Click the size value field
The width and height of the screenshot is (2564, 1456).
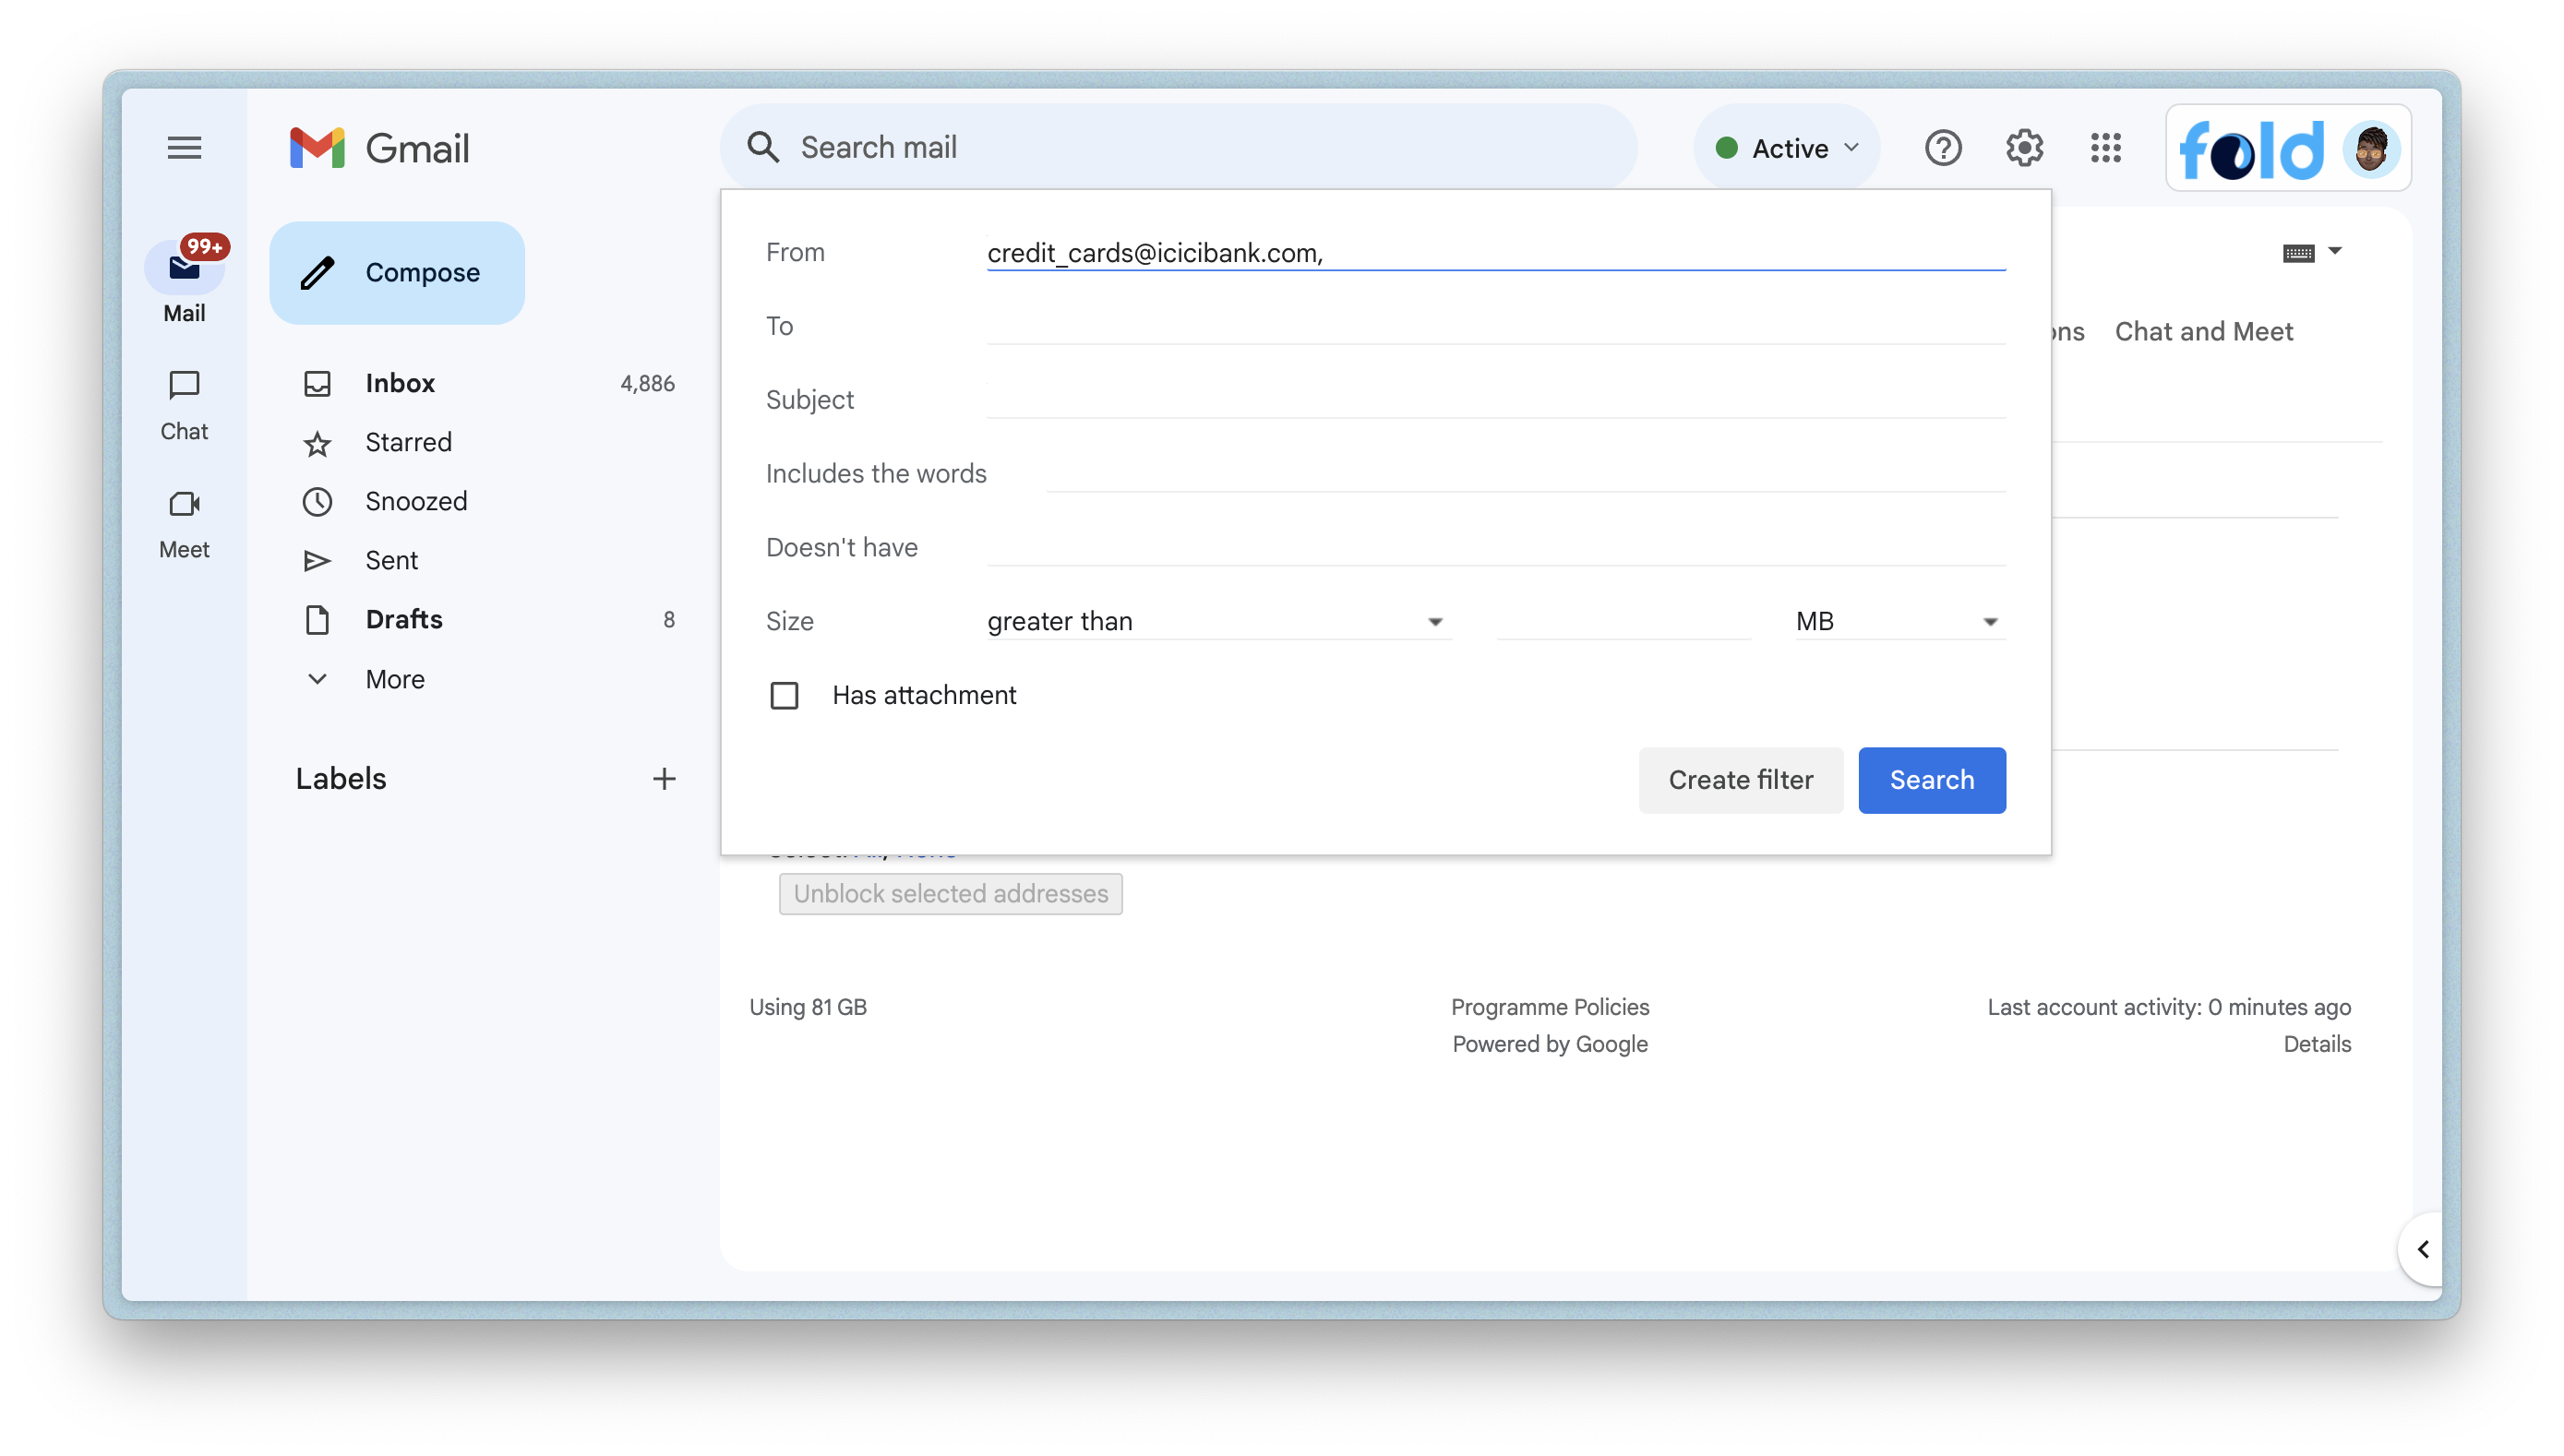click(1624, 621)
